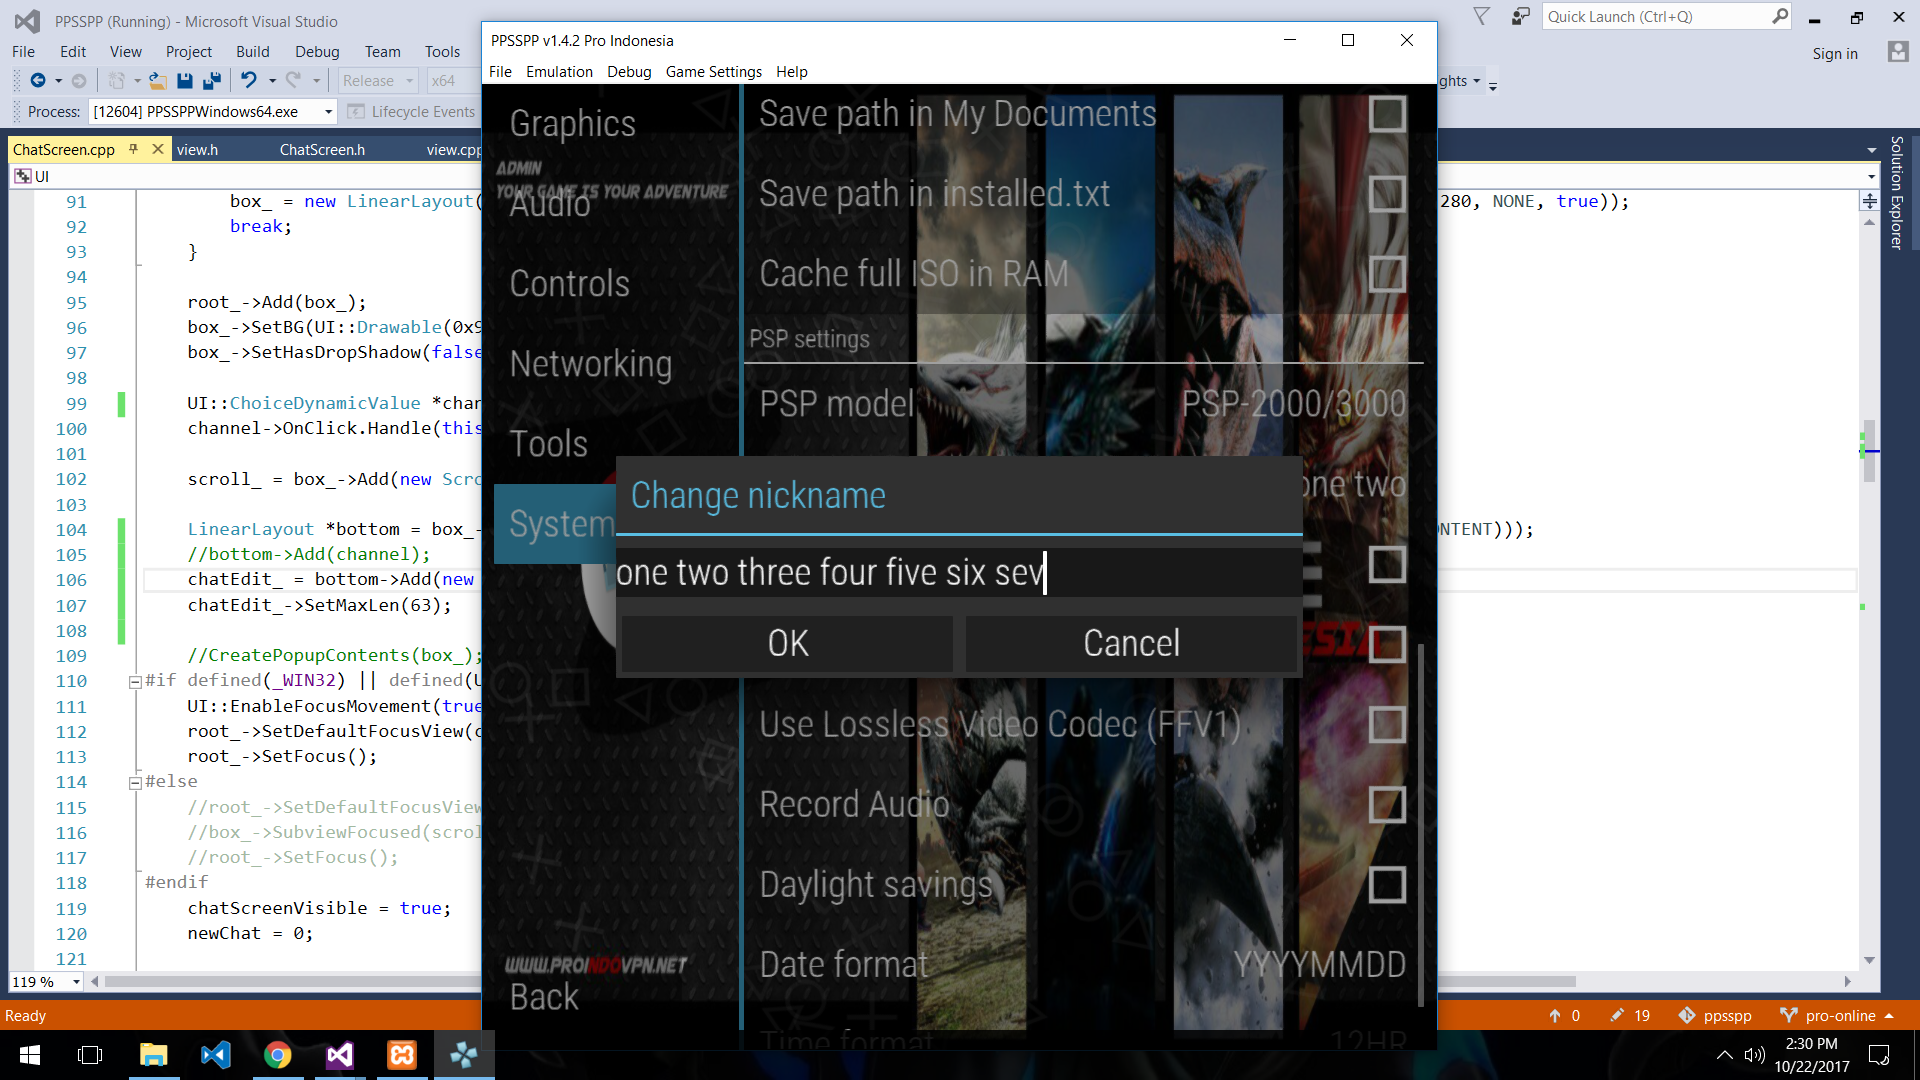Open the Process dropdown
The image size is (1920, 1080).
pyautogui.click(x=327, y=112)
